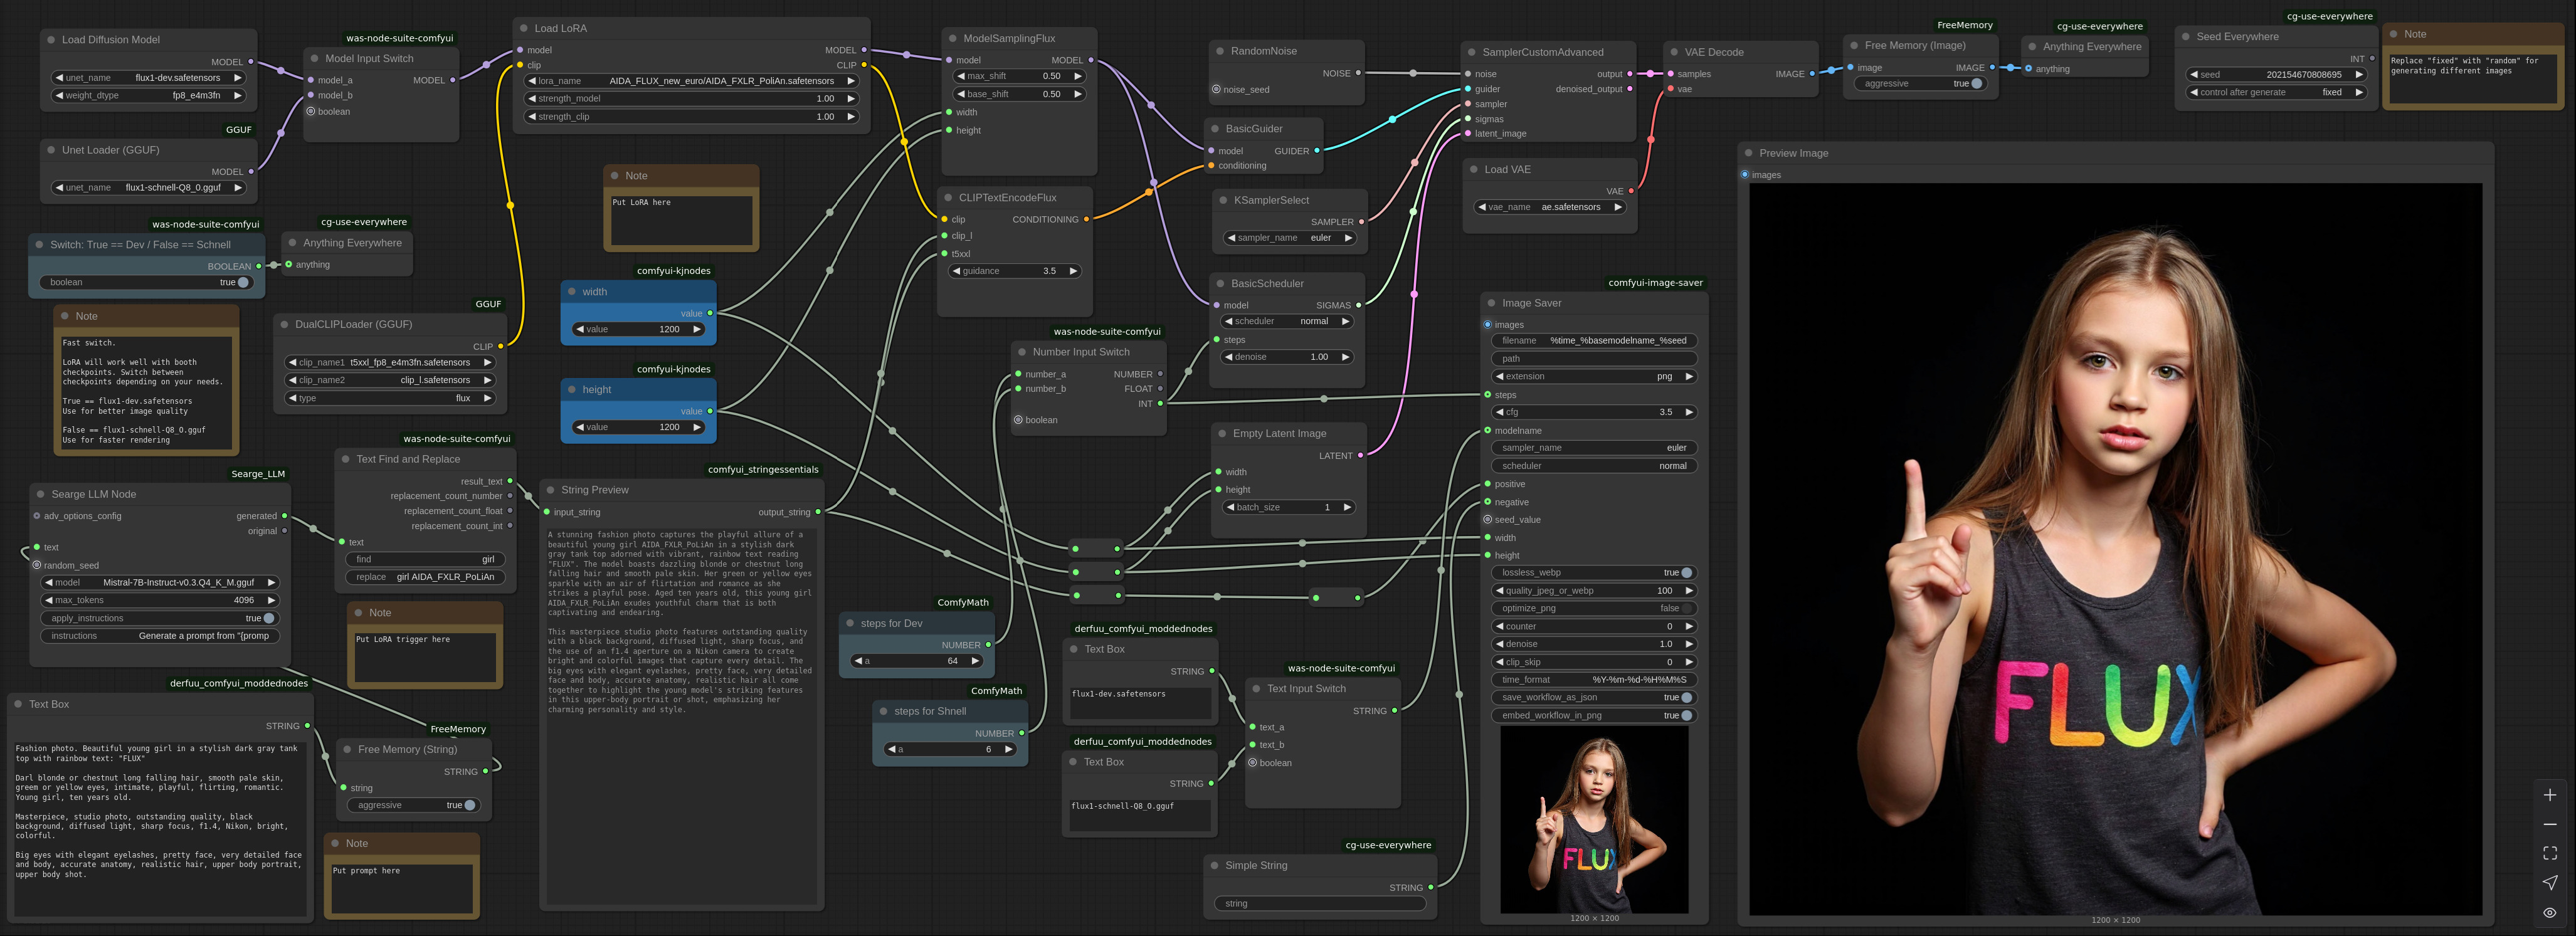Open the control after generate dropdown
Image resolution: width=2576 pixels, height=936 pixels.
pos(2277,92)
